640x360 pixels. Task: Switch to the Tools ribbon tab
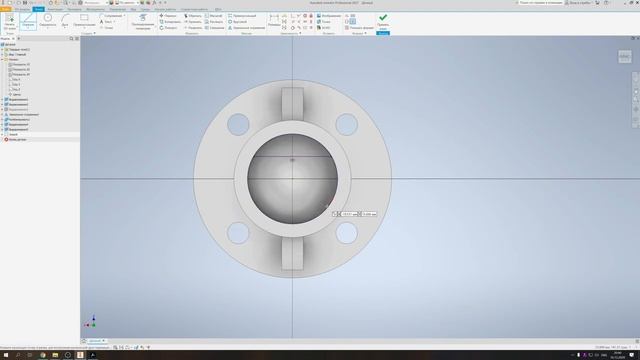tap(95, 9)
